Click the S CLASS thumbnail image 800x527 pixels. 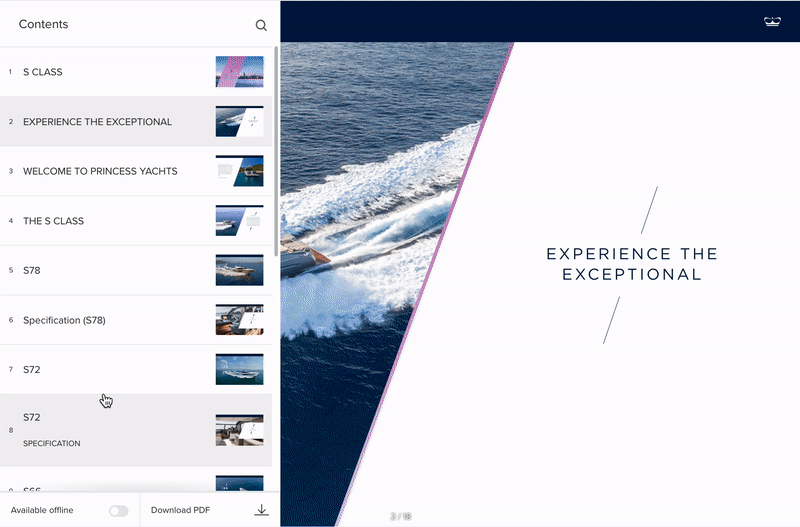pos(239,72)
